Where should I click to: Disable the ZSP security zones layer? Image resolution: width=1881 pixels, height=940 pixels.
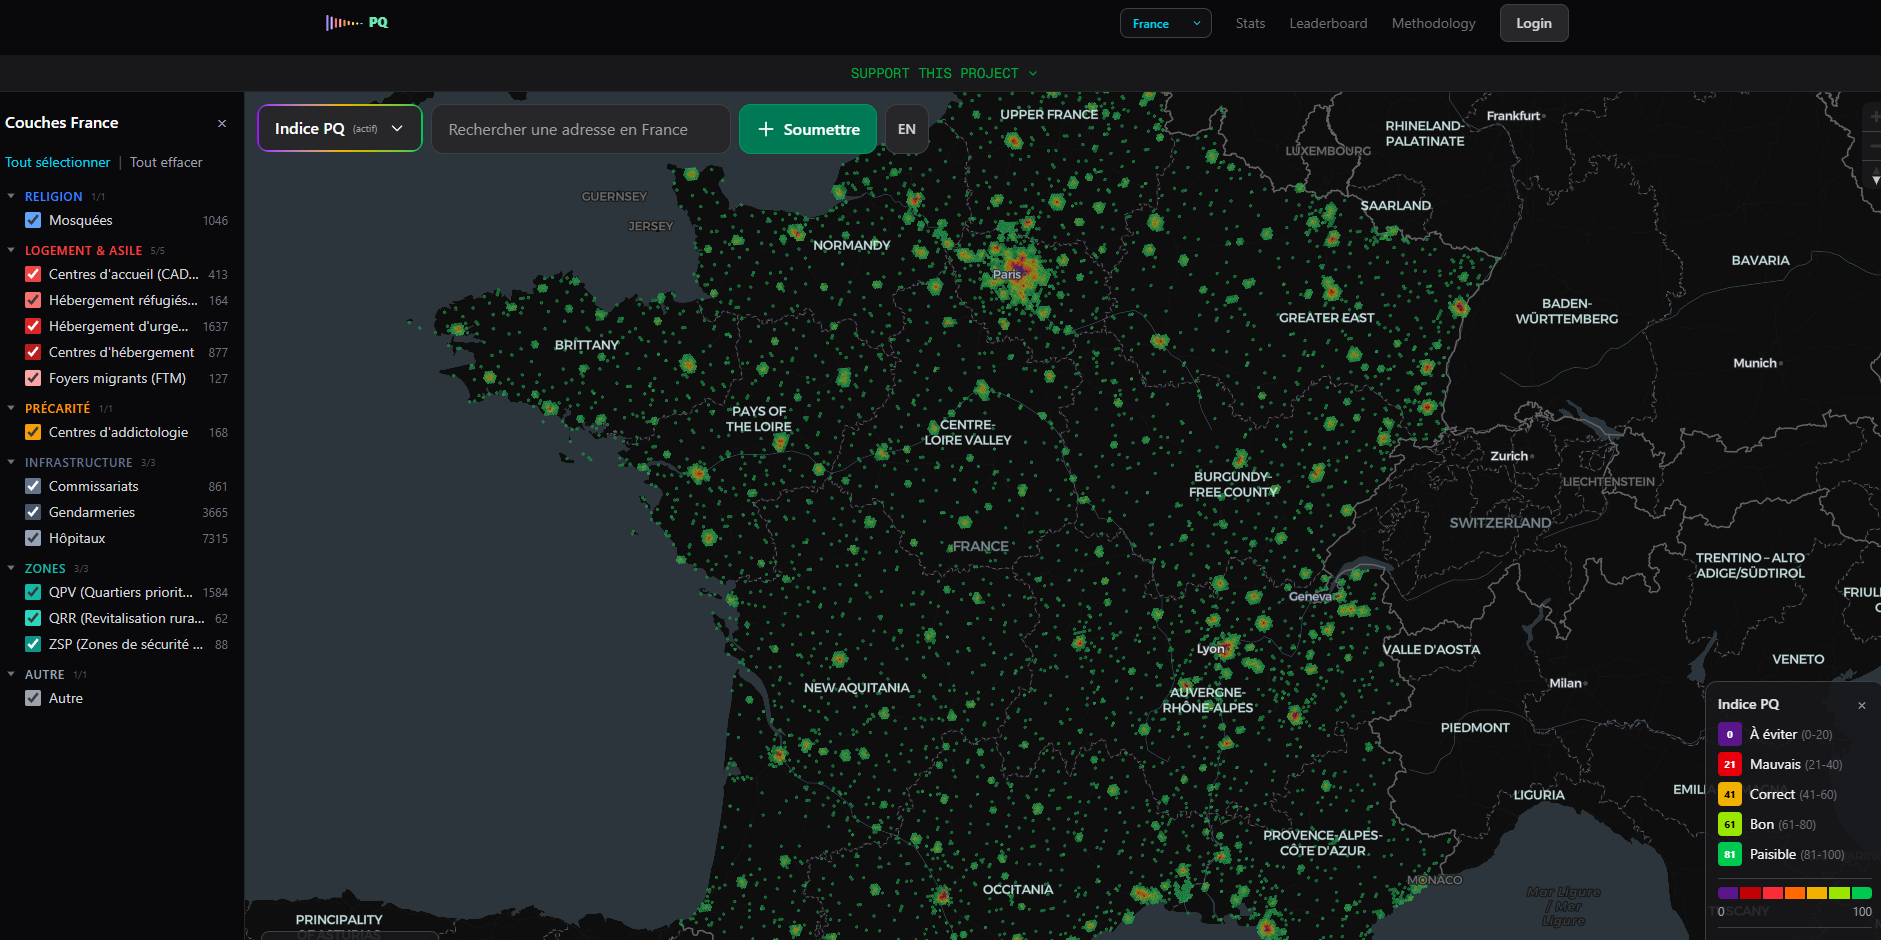[33, 644]
